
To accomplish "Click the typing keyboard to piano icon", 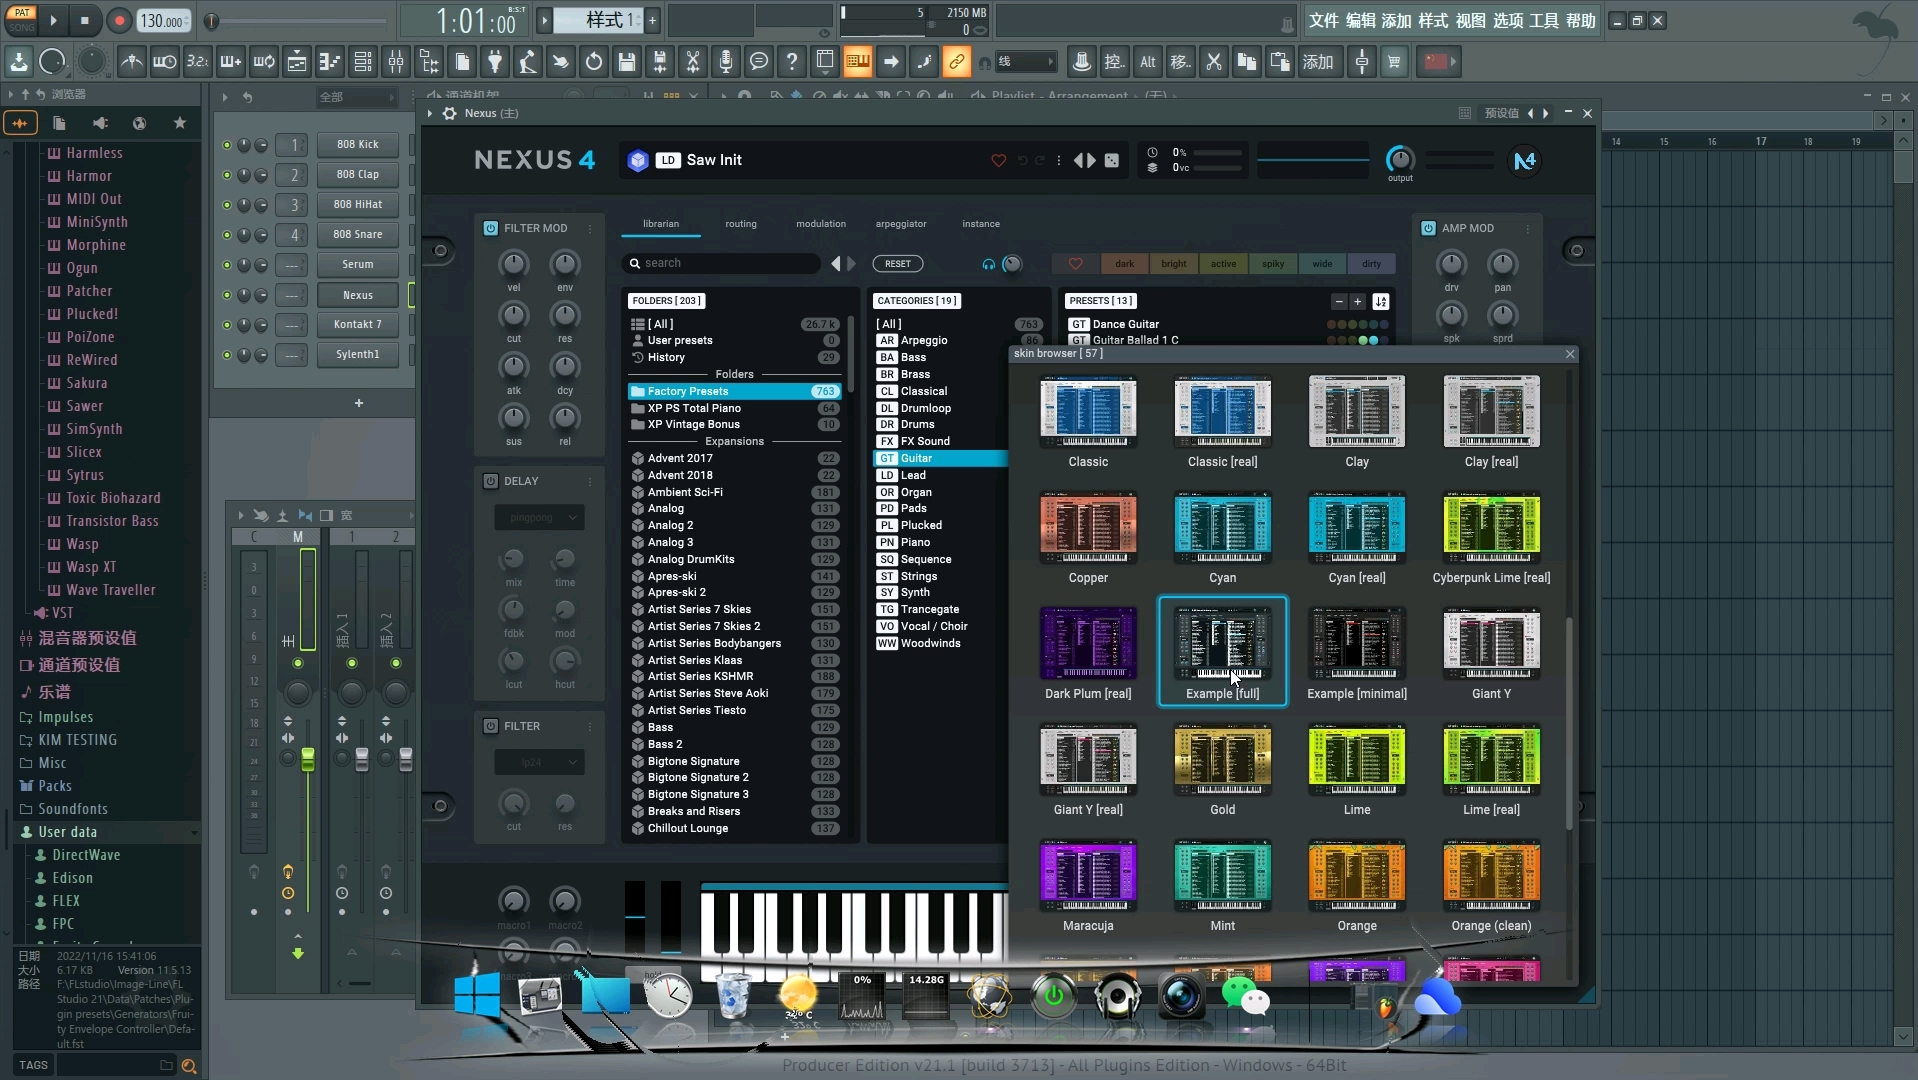I will 858,62.
